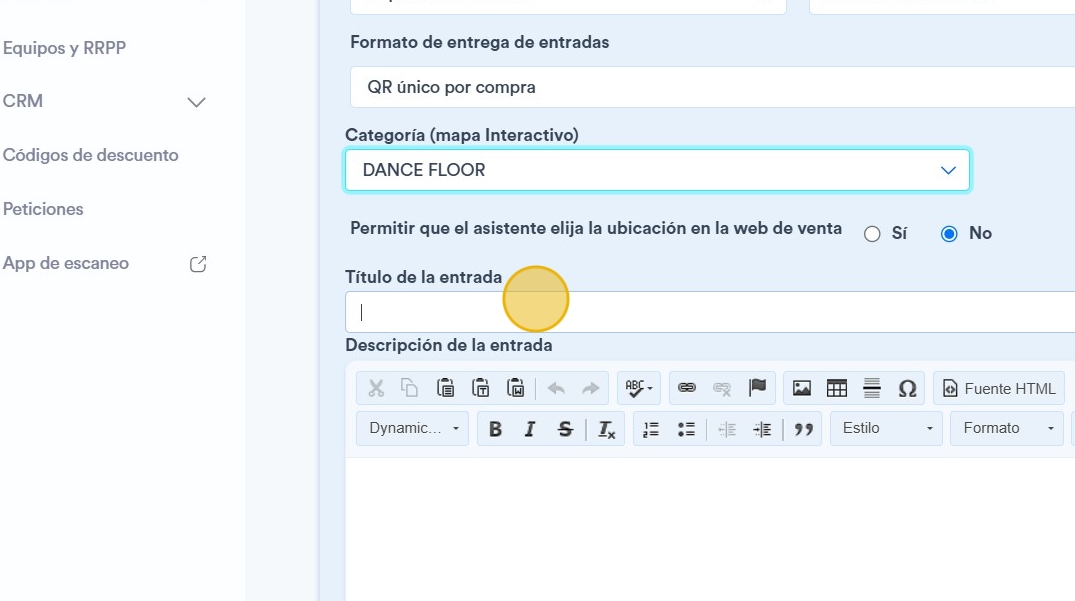Toggle Strikethrough text icon
The image size is (1075, 601).
565,429
